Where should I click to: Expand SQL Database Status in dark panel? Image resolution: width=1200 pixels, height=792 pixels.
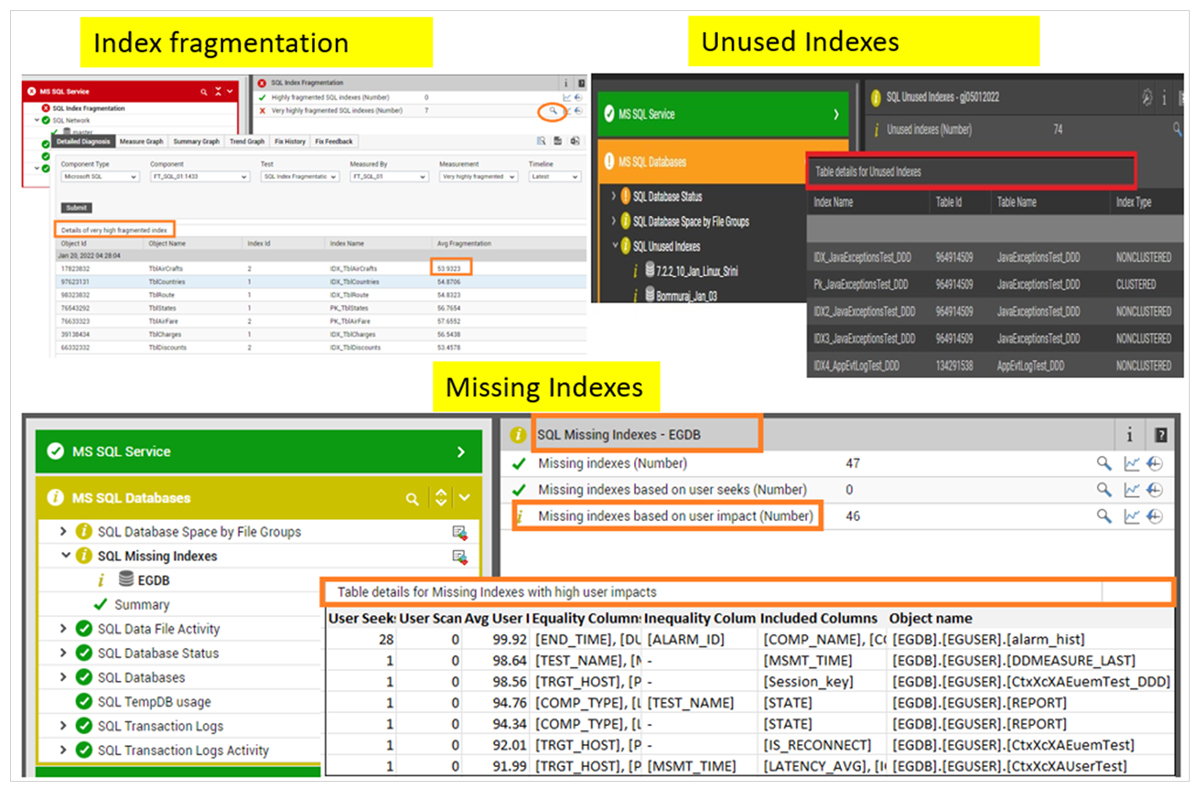pos(614,196)
